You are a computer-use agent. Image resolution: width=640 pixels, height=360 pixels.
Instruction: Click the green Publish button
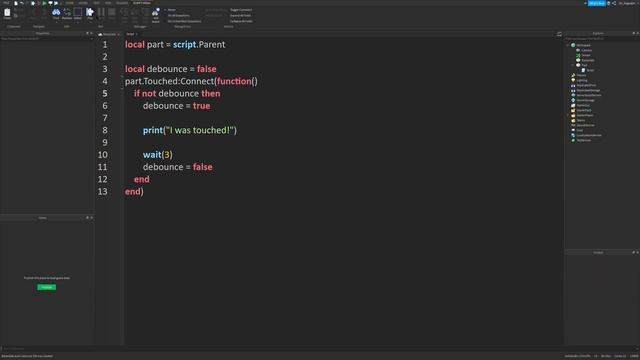click(x=47, y=287)
